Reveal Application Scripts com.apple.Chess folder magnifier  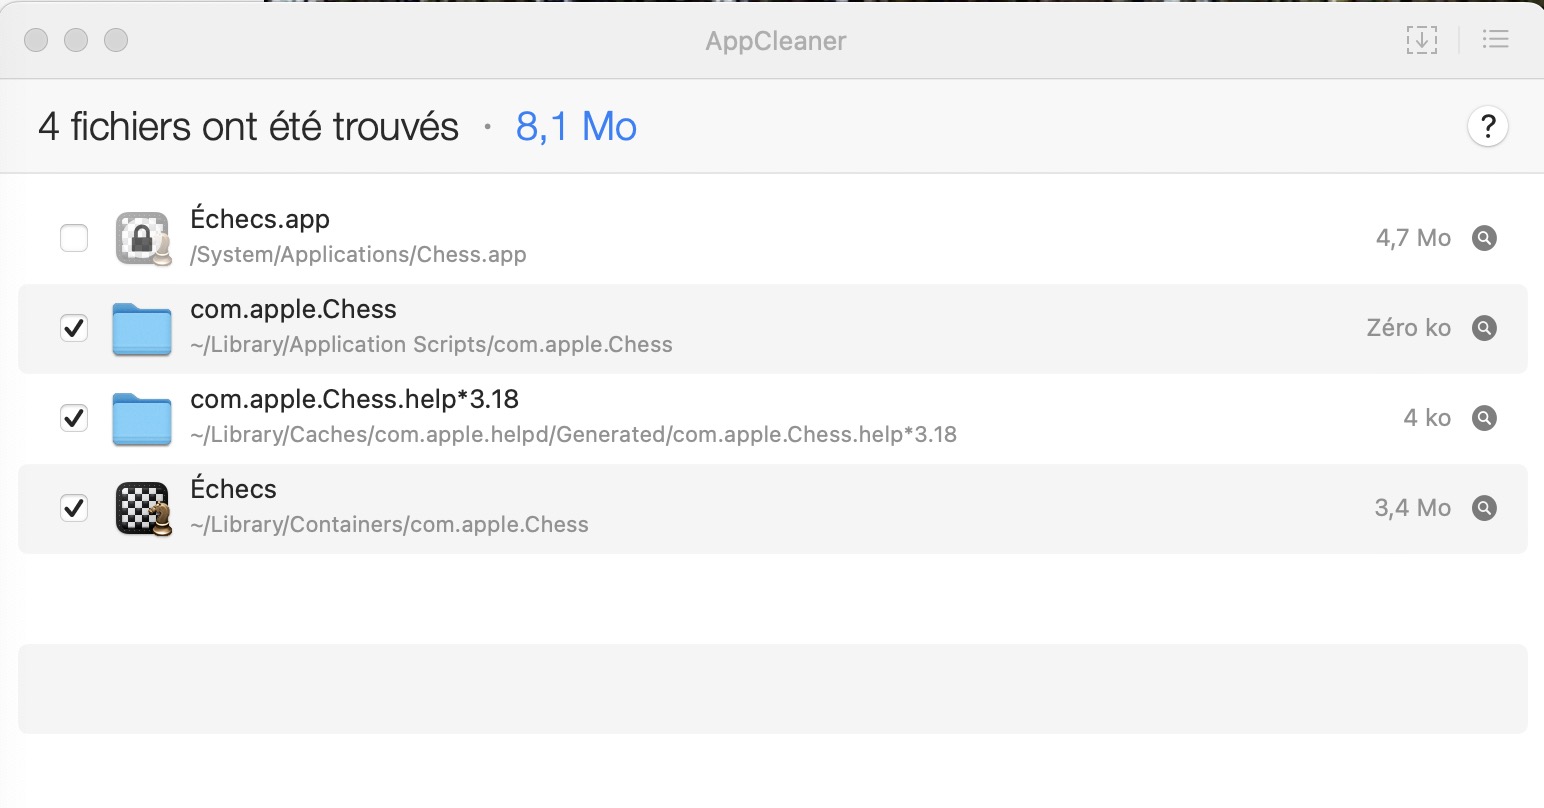click(1484, 328)
